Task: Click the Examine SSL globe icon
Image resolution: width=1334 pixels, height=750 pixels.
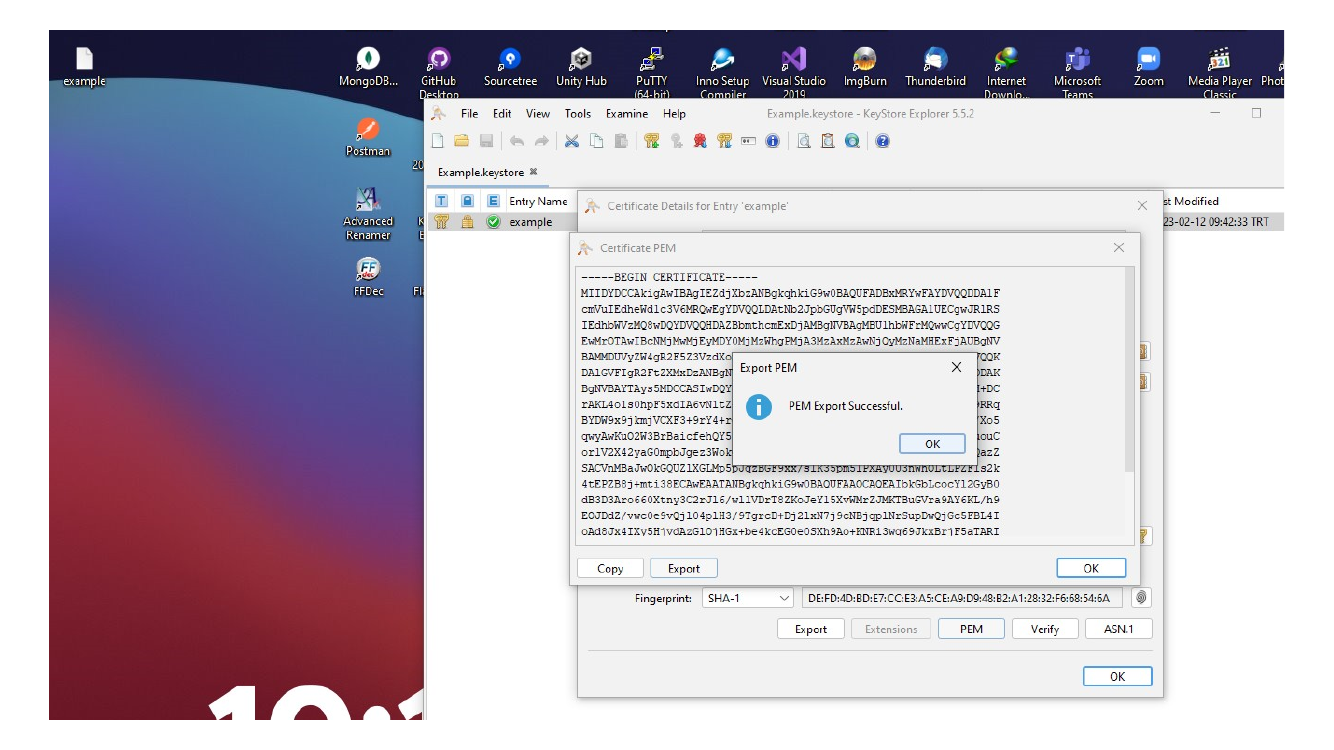Action: [852, 141]
